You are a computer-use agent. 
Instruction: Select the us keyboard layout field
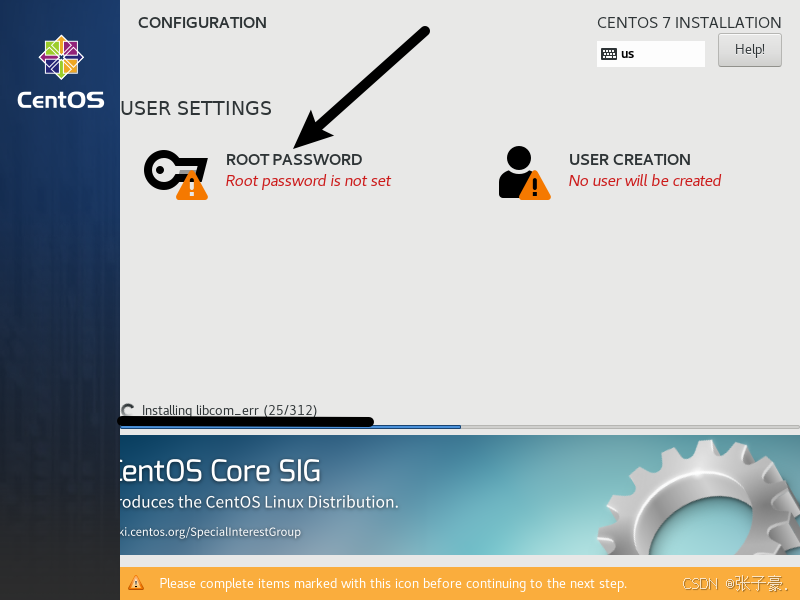pyautogui.click(x=651, y=54)
